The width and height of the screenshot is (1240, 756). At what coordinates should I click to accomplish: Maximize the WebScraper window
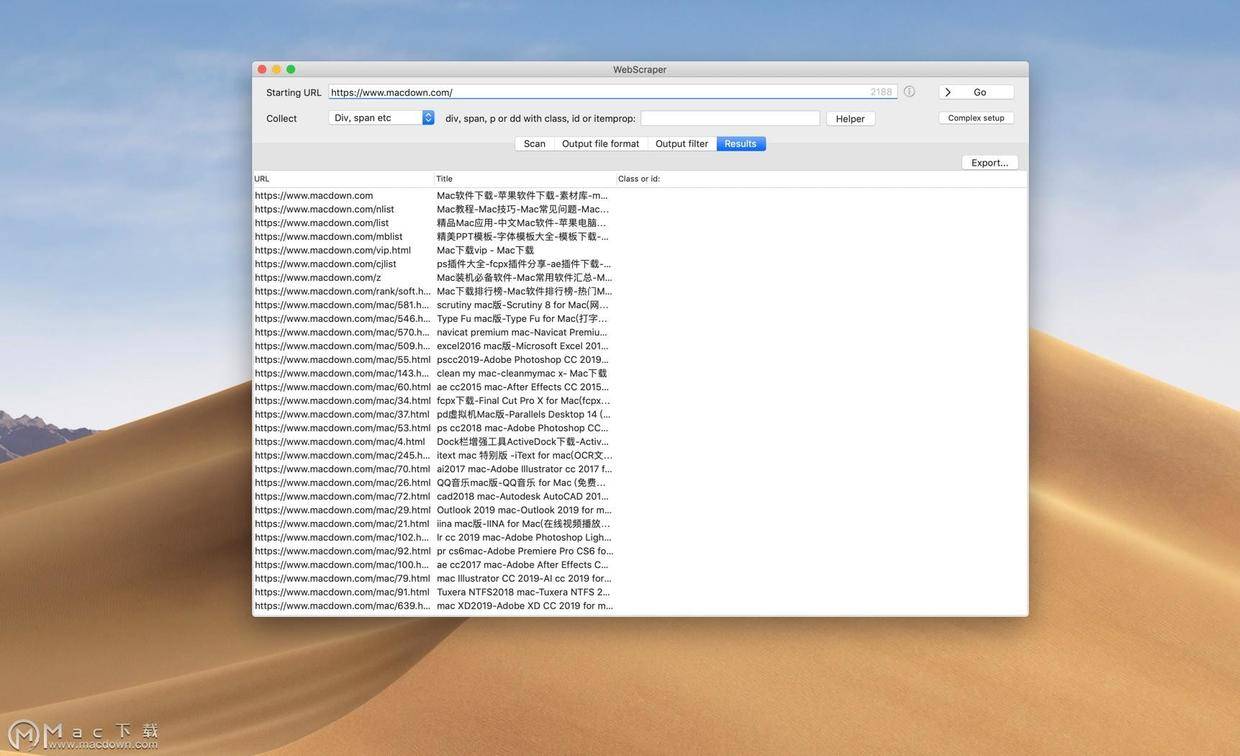coord(291,69)
